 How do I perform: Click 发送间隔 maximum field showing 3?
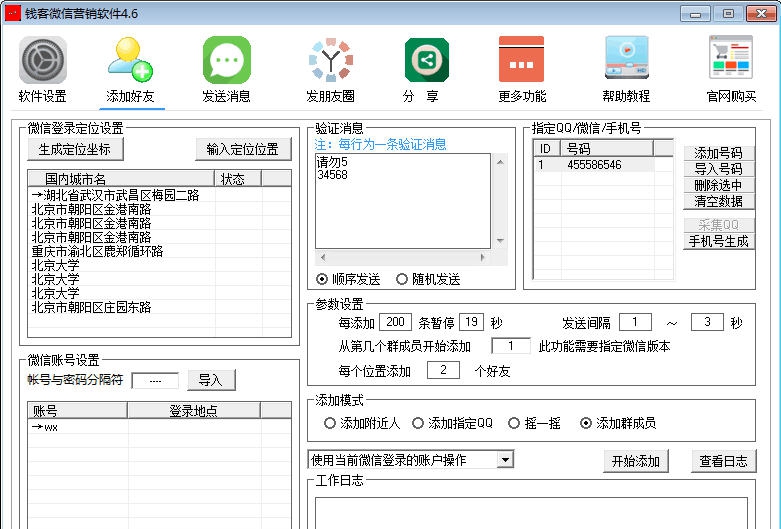[707, 322]
